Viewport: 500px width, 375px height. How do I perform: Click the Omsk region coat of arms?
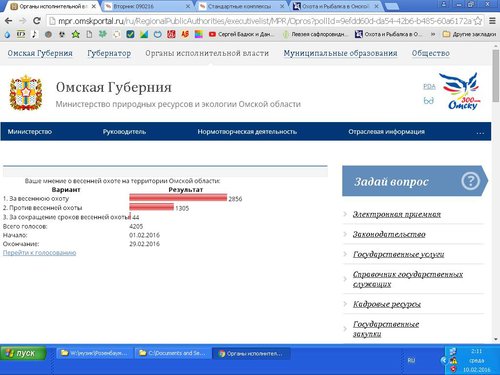(x=26, y=93)
